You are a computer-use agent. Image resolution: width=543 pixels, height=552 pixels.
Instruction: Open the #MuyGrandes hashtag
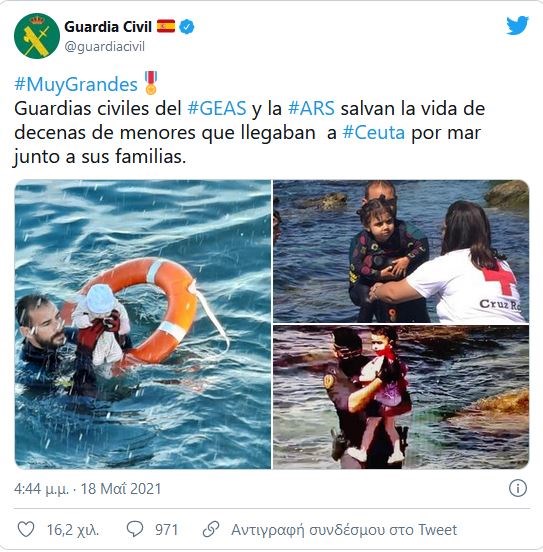76,84
